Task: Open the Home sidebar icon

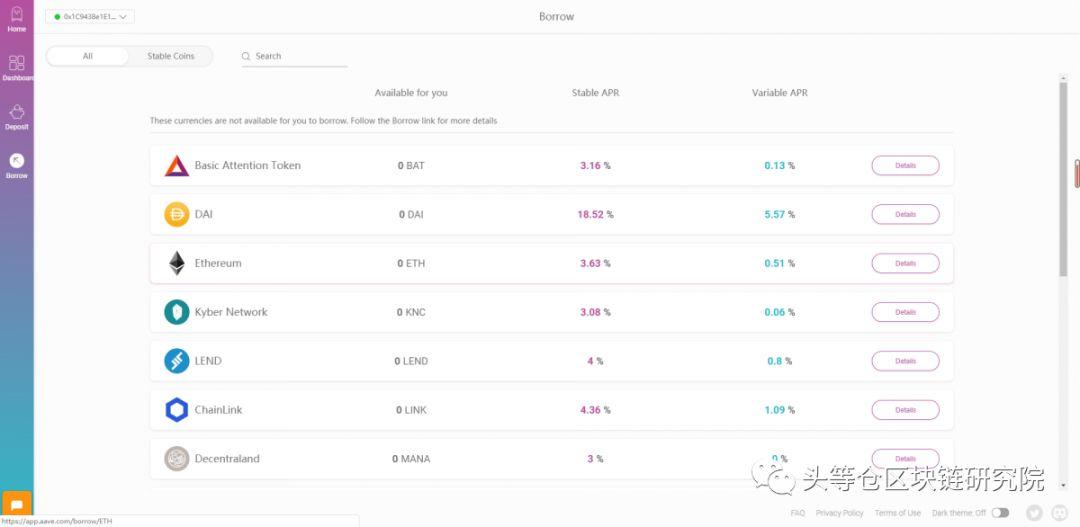Action: (17, 15)
